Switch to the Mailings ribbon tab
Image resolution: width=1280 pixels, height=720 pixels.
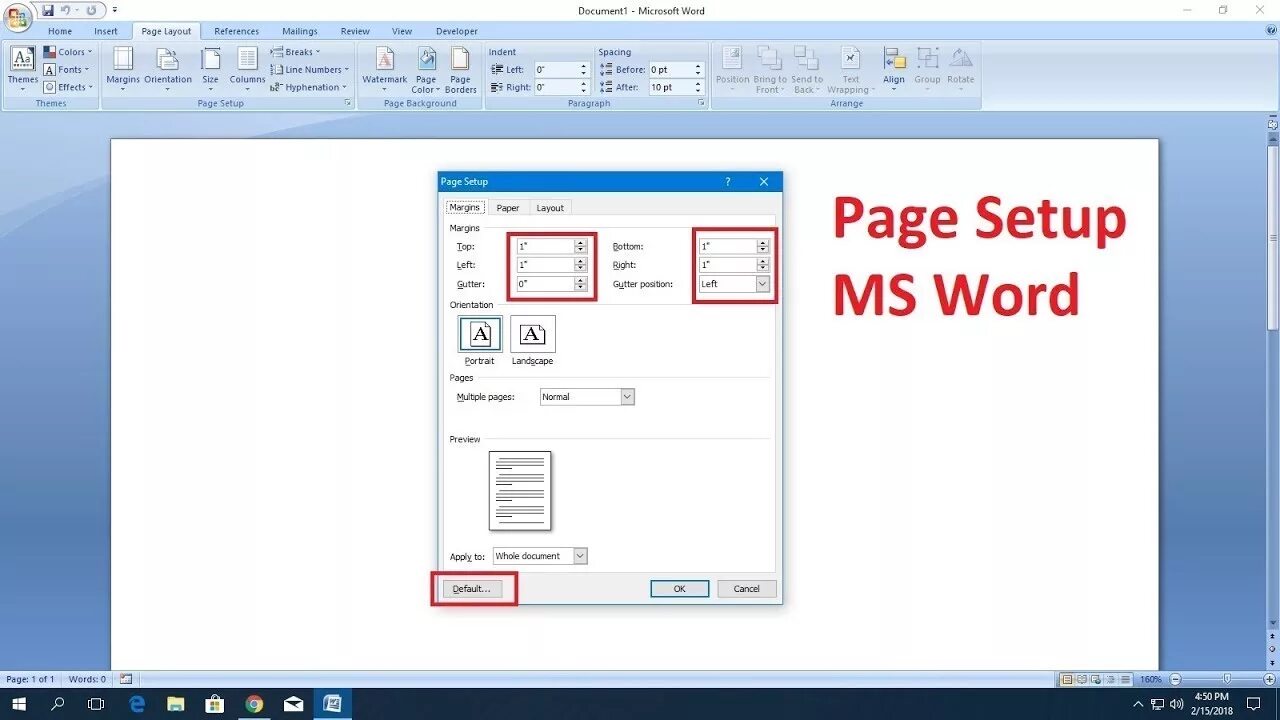[300, 31]
